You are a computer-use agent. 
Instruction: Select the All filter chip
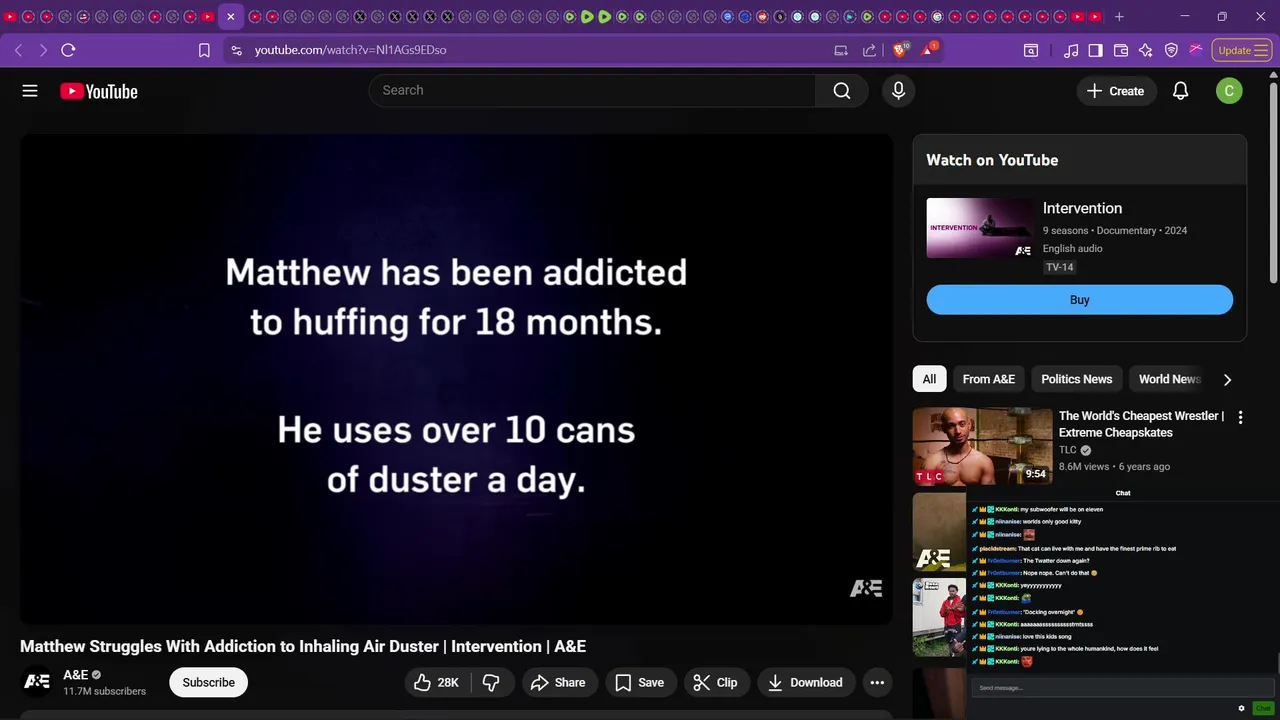(x=929, y=379)
